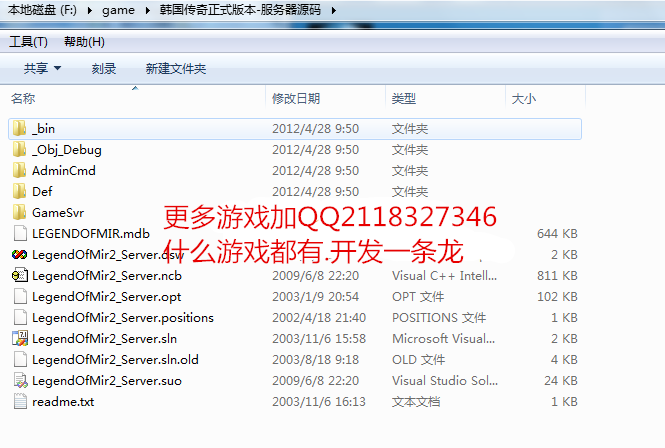Click the 2003/1/9 20:54 date cell
Viewport: 665px width, 448px height.
pos(316,297)
